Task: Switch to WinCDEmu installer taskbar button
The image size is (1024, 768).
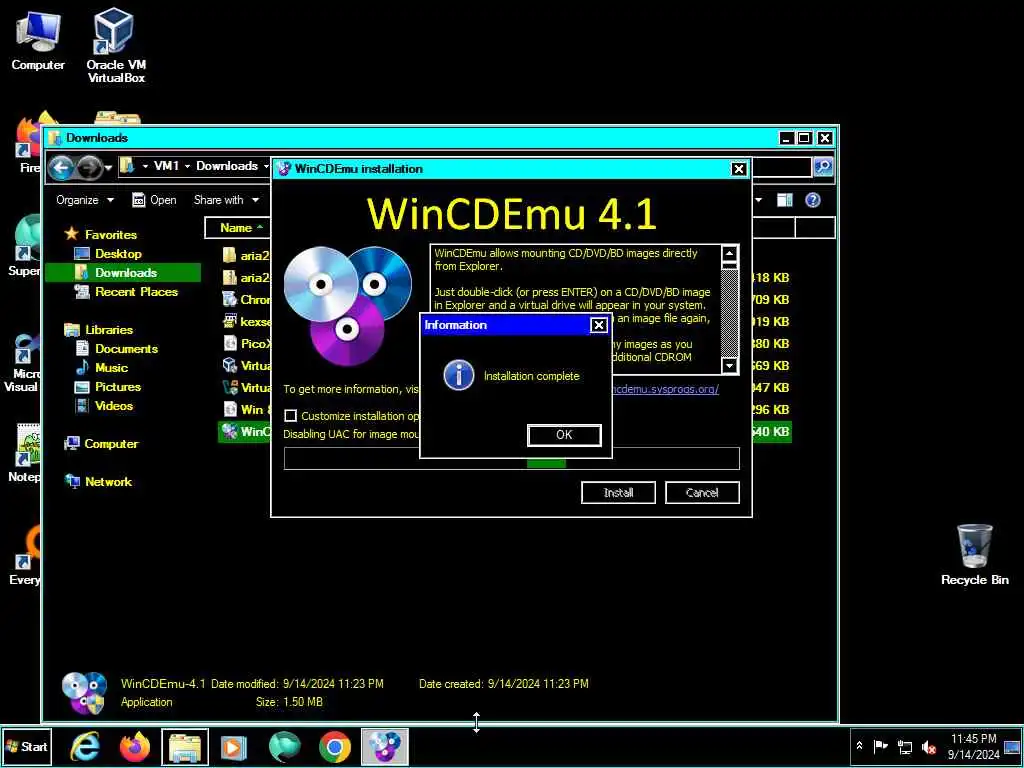Action: pos(384,747)
